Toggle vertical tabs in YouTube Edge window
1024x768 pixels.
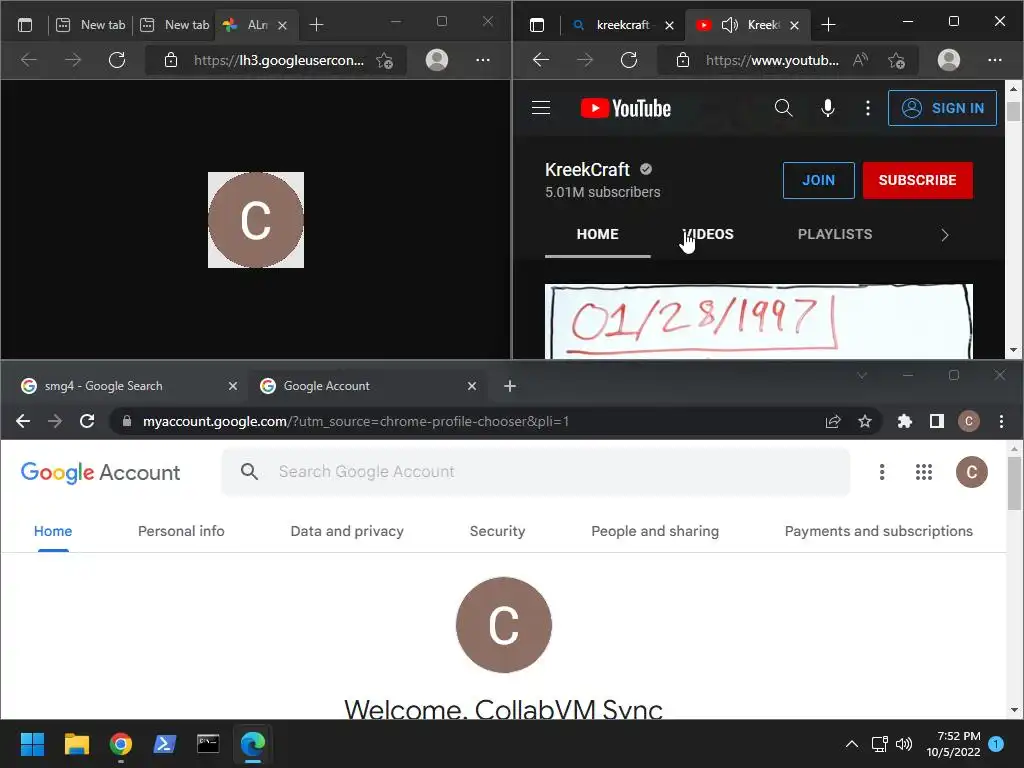coord(537,25)
